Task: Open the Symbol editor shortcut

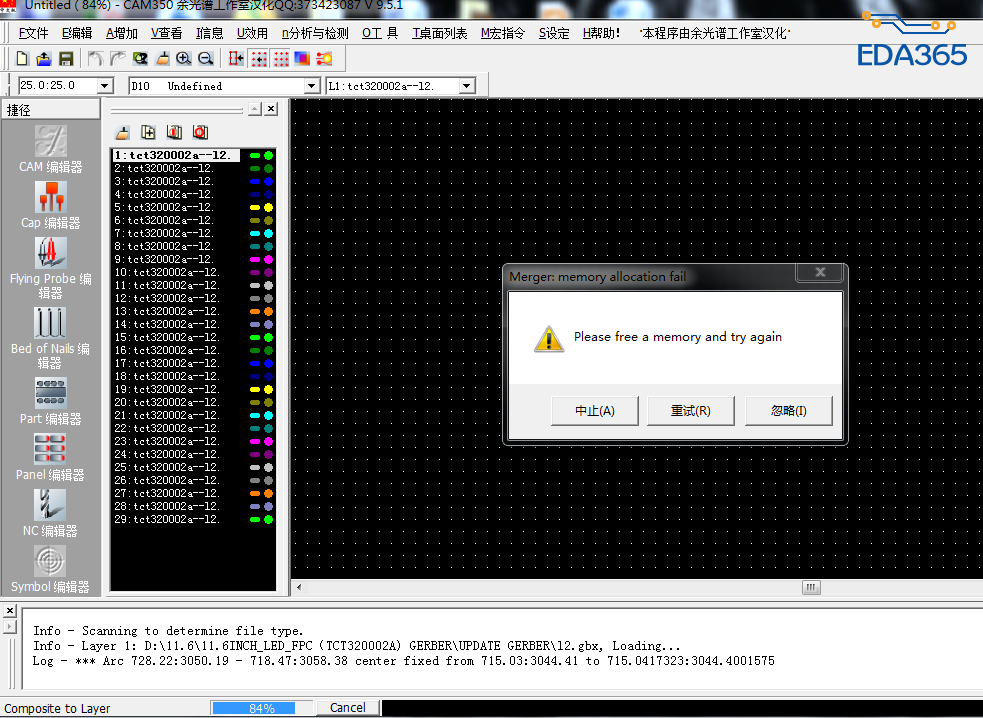Action: coord(50,569)
